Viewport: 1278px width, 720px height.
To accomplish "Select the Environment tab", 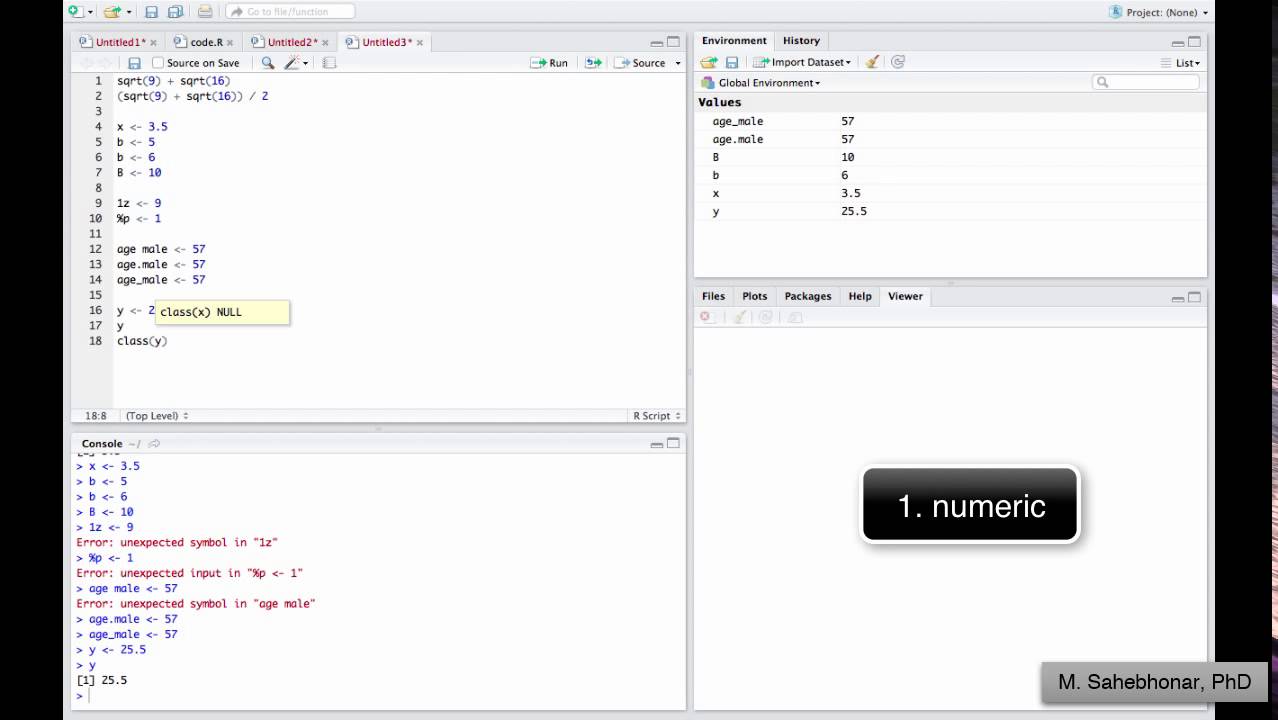I will (x=734, y=41).
